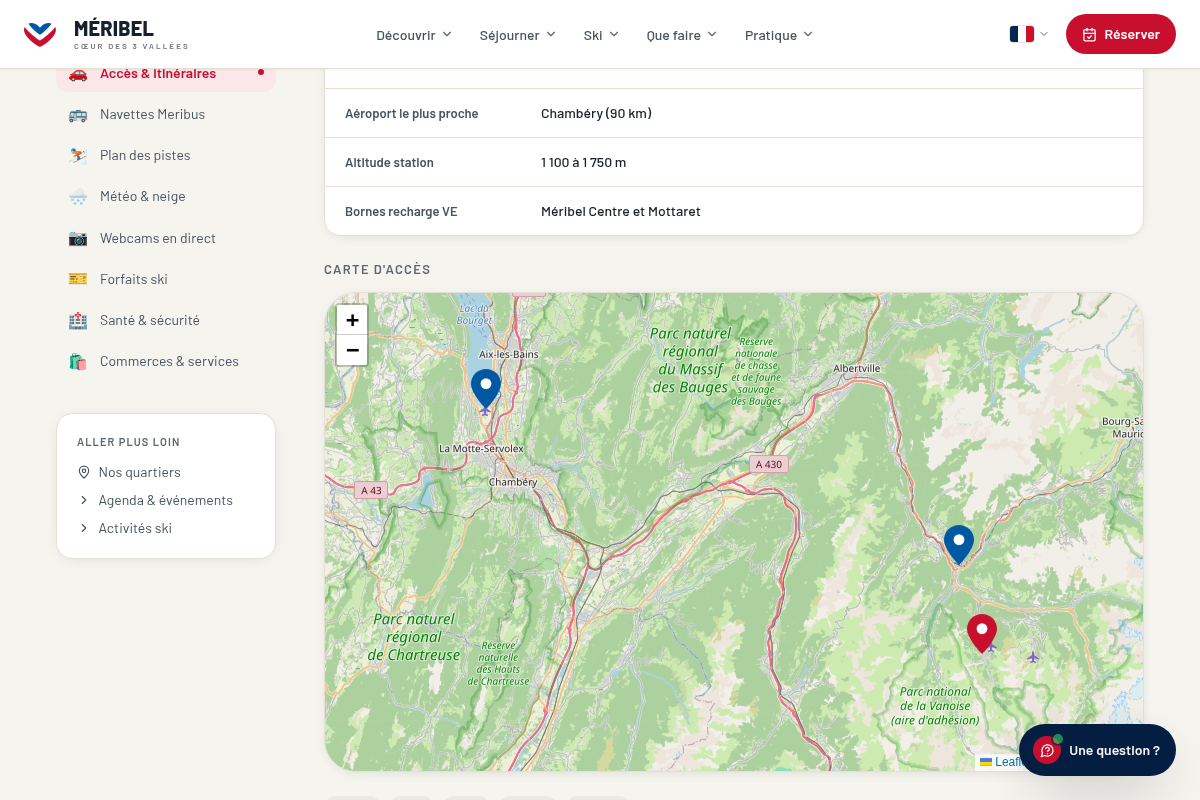Click Parc naturel régional de Chartreuse label
1200x800 pixels.
(414, 637)
